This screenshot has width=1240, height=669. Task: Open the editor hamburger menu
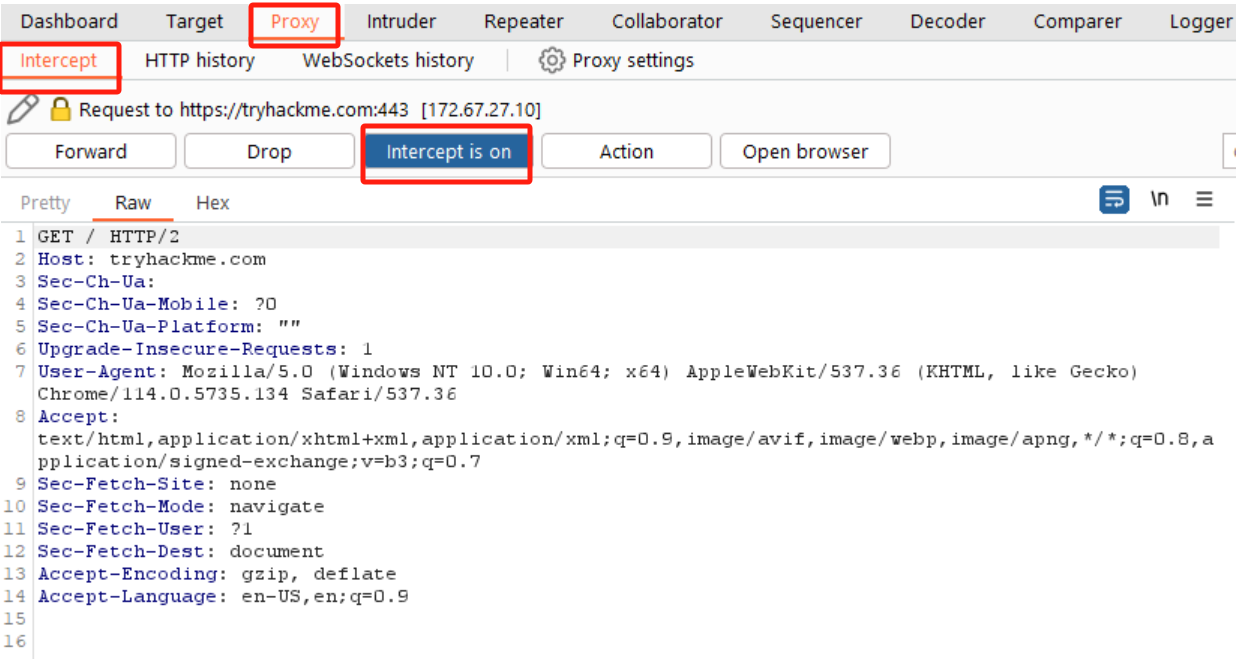pyautogui.click(x=1204, y=200)
